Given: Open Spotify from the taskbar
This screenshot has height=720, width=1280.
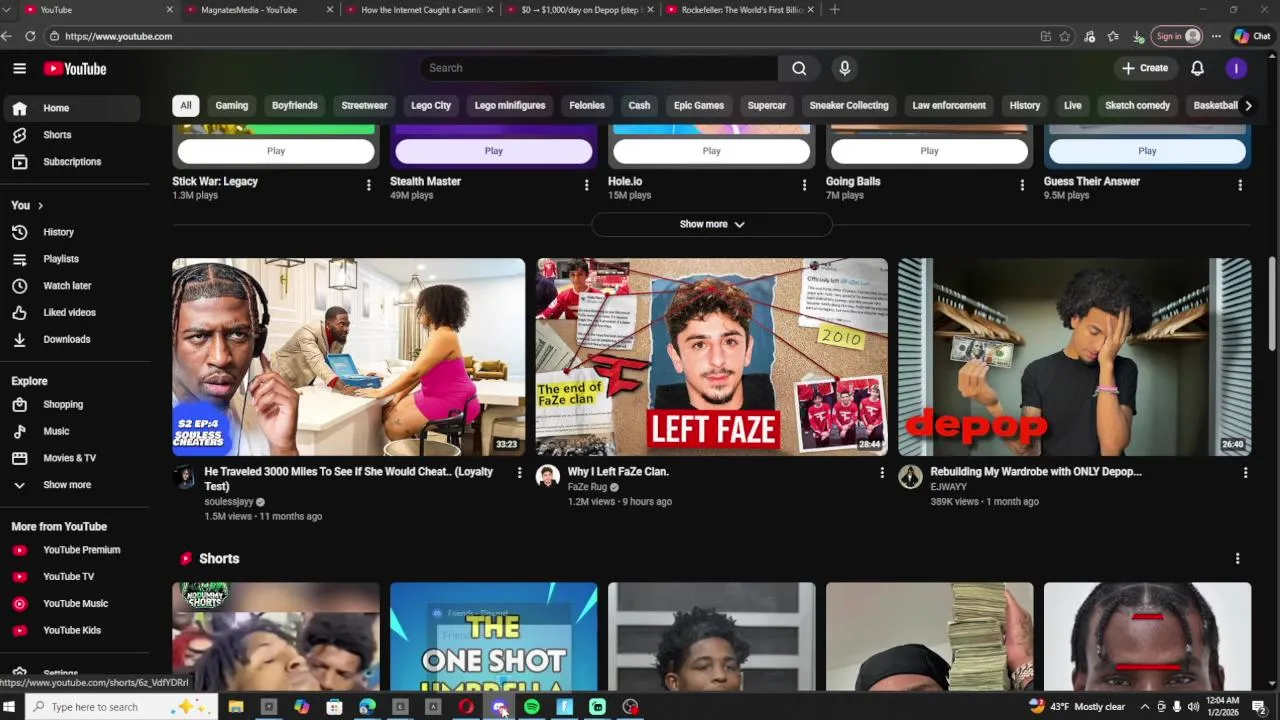Looking at the screenshot, I should click(x=532, y=707).
